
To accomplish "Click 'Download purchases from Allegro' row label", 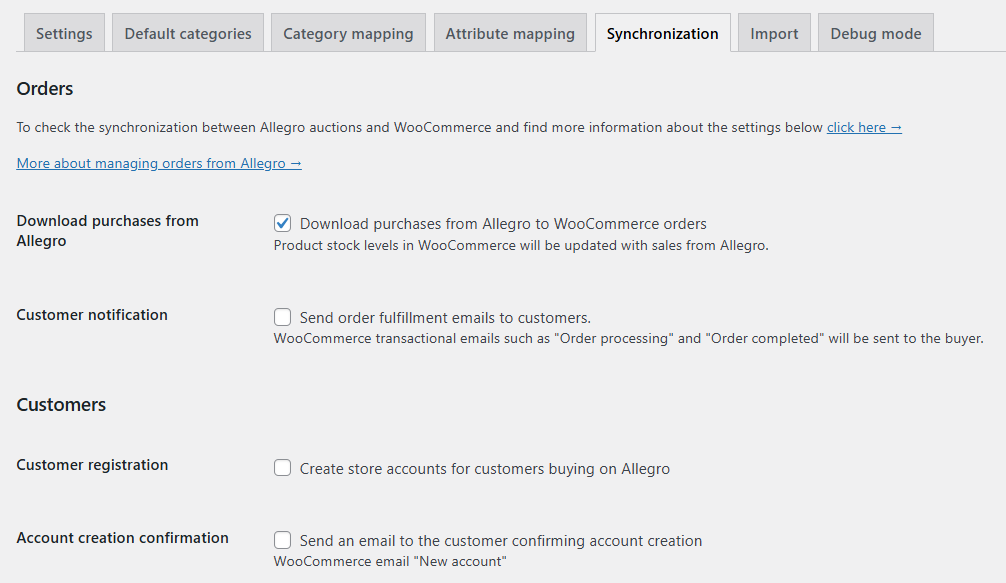I will point(108,231).
